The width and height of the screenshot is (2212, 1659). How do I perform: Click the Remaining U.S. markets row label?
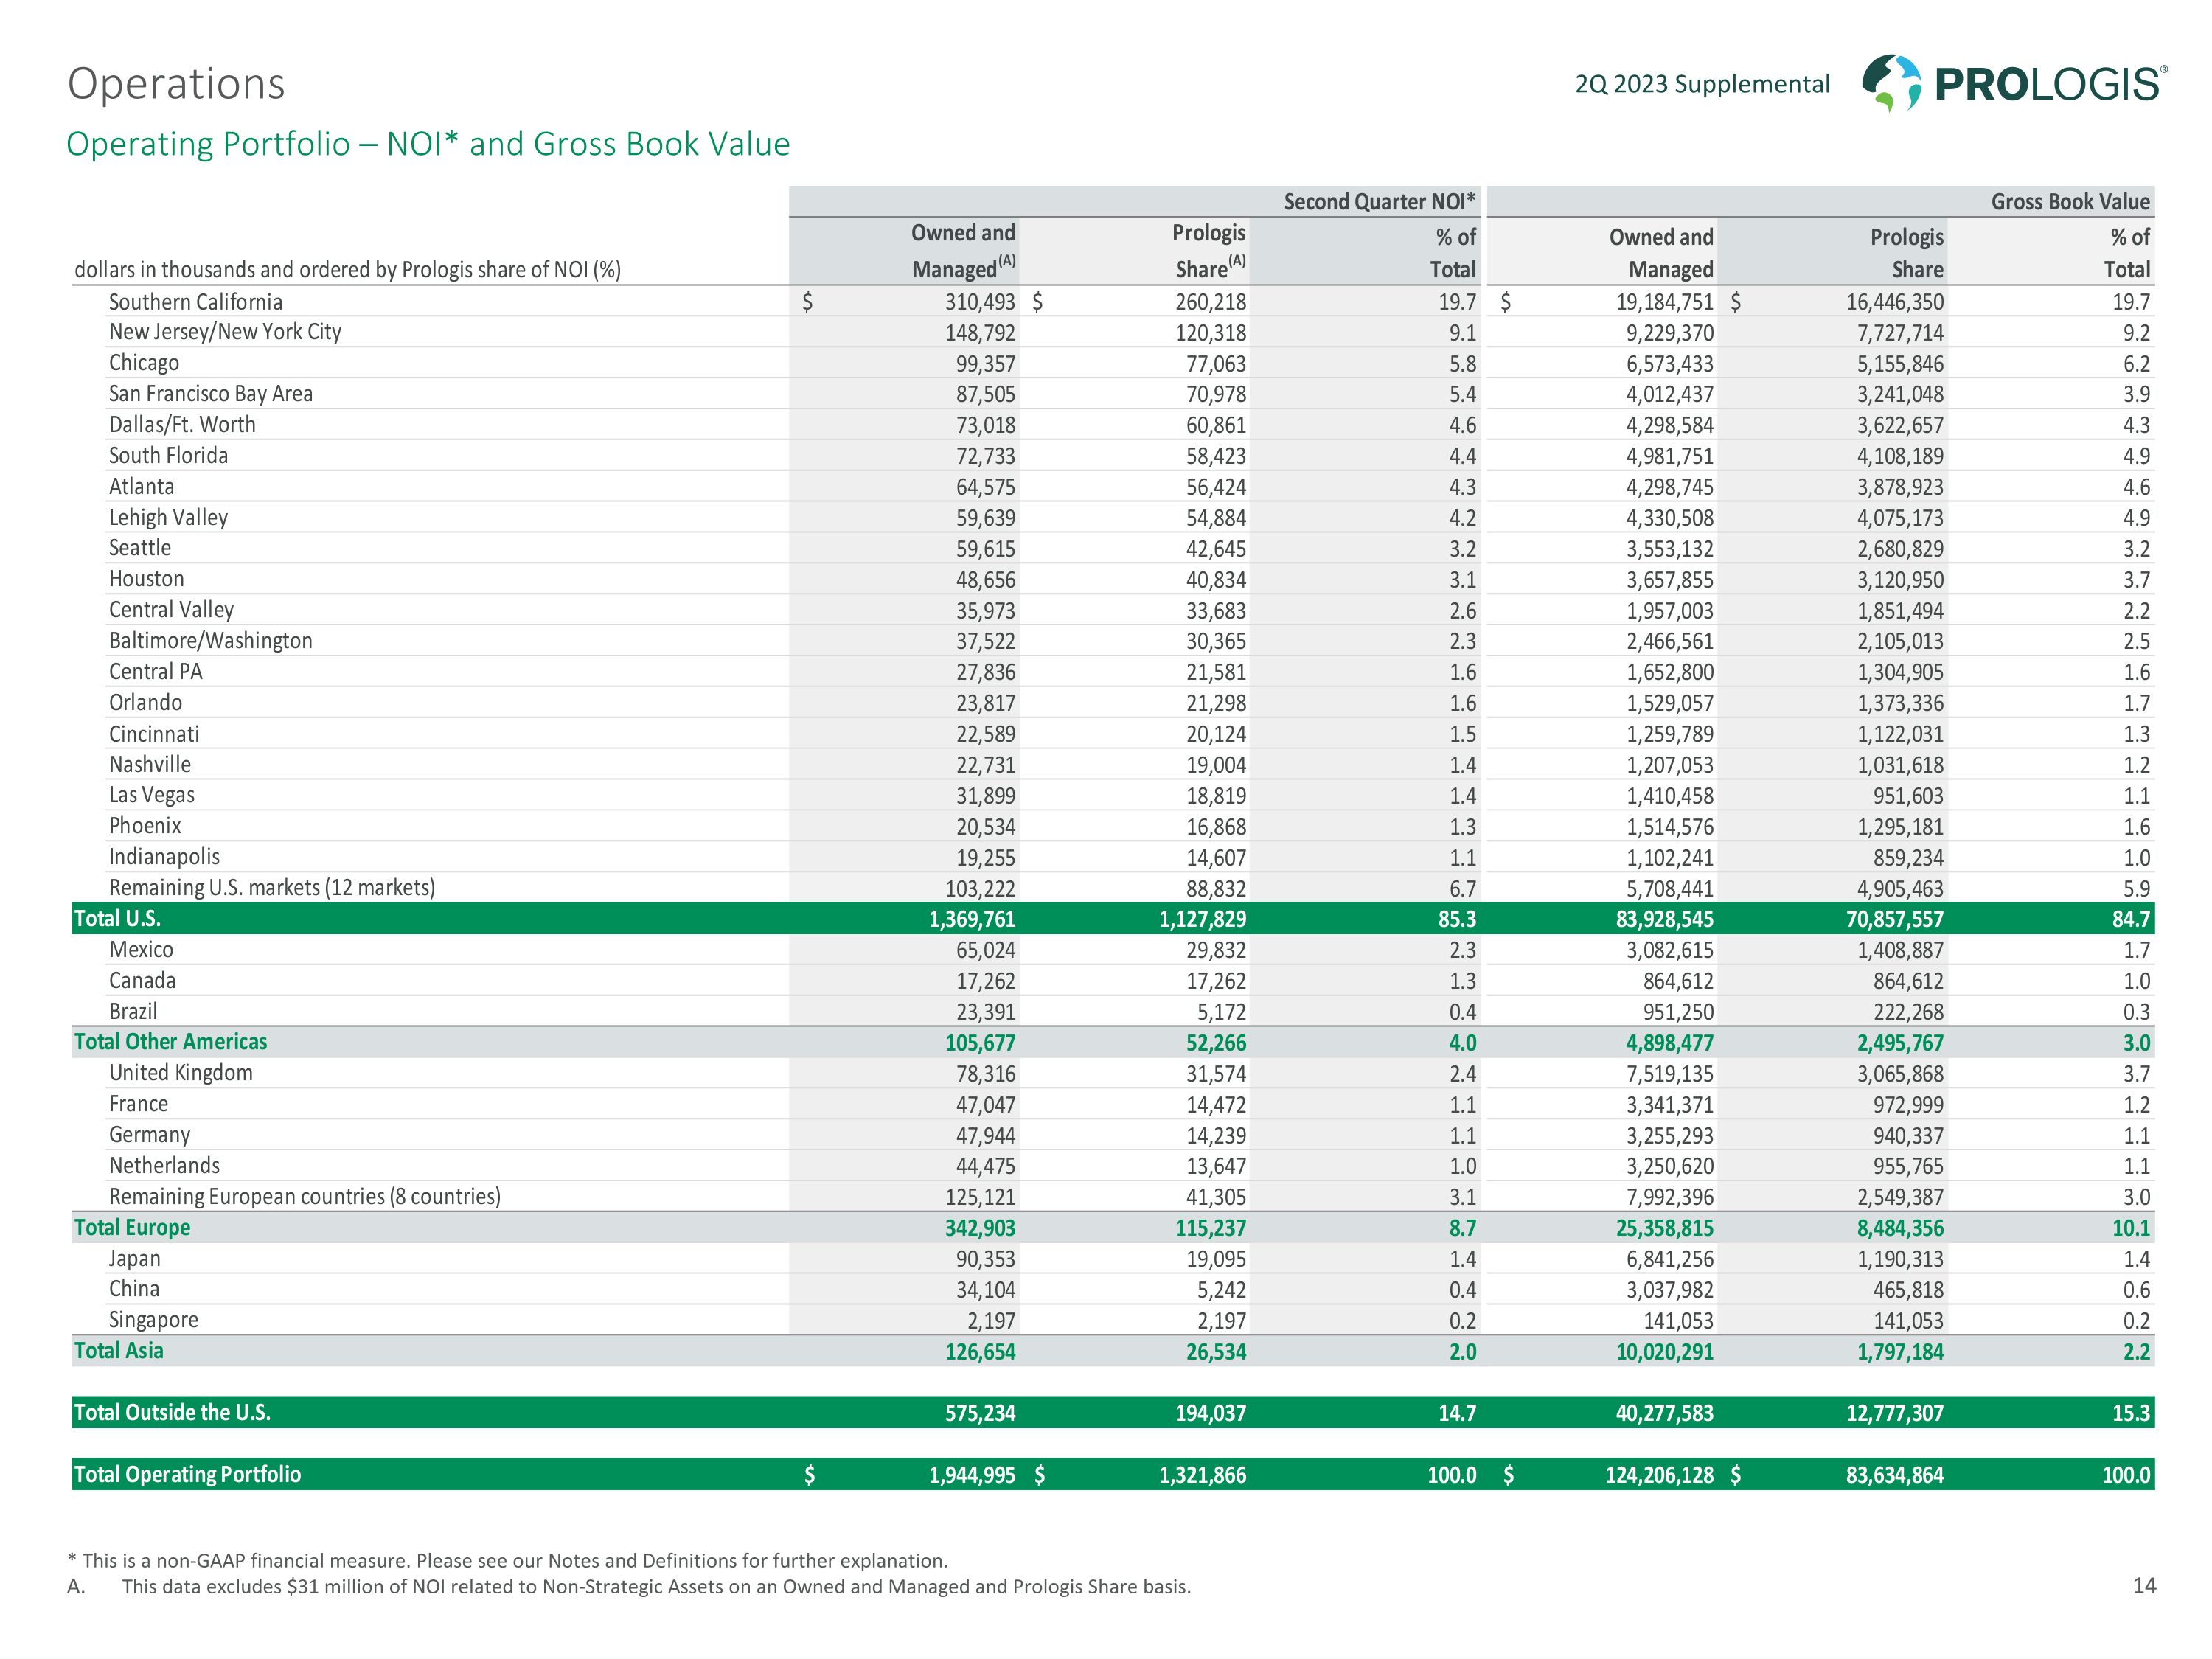[272, 887]
